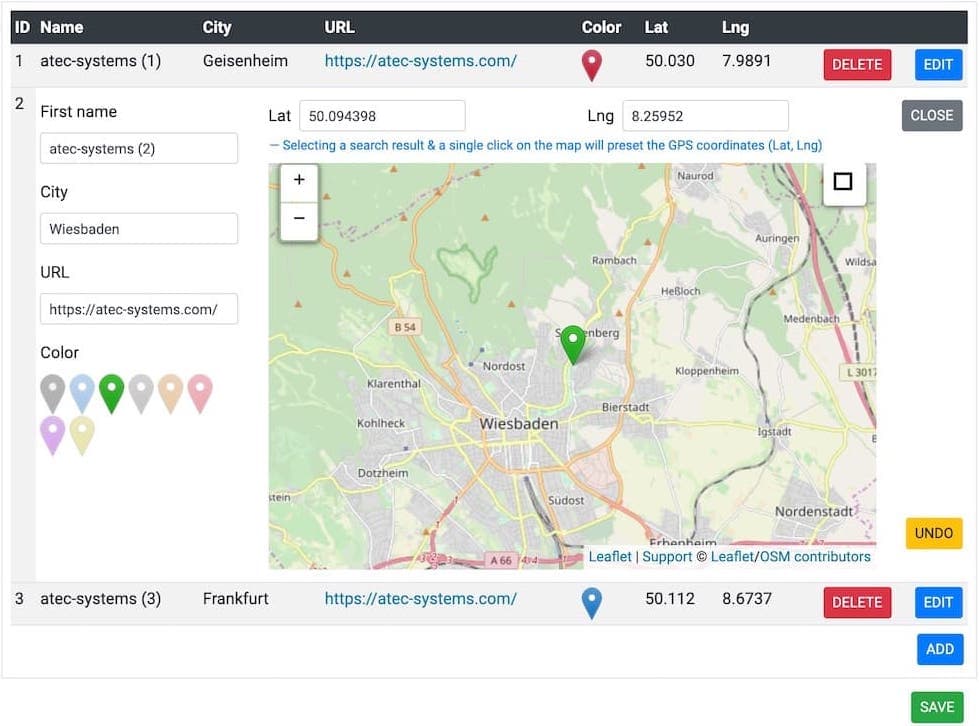This screenshot has width=979, height=726.
Task: Click the red pin in Geisenheim row
Action: coord(592,65)
